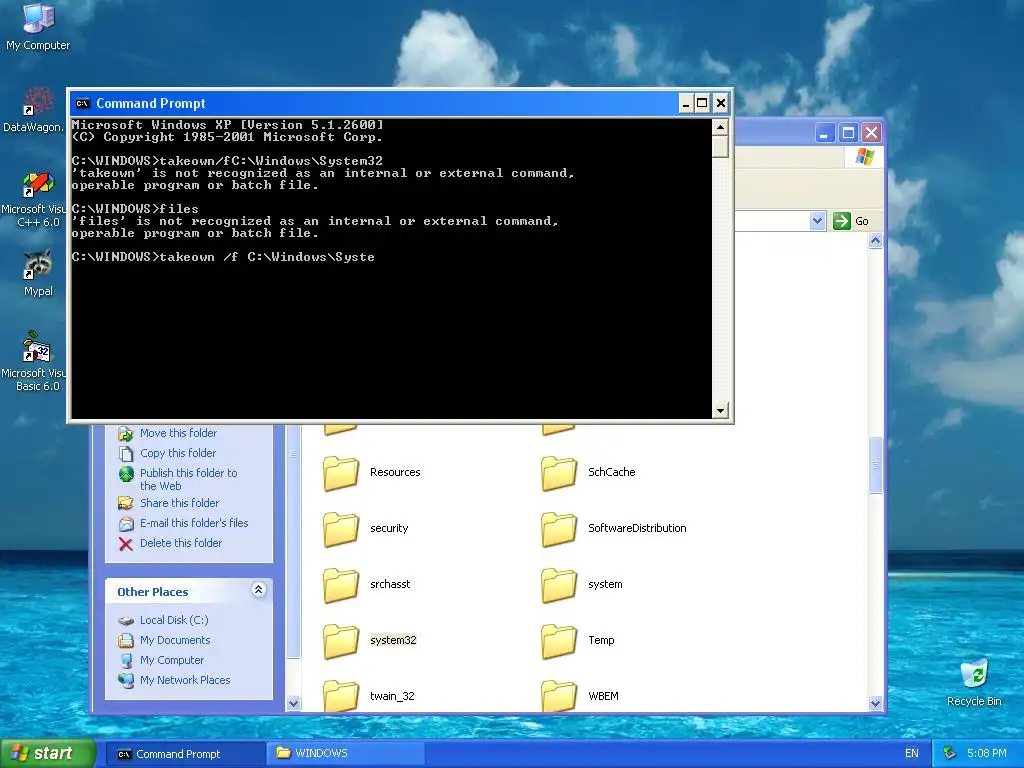Close the WINDOWS explorer window
Screen dimensions: 1024x768
(x=871, y=133)
